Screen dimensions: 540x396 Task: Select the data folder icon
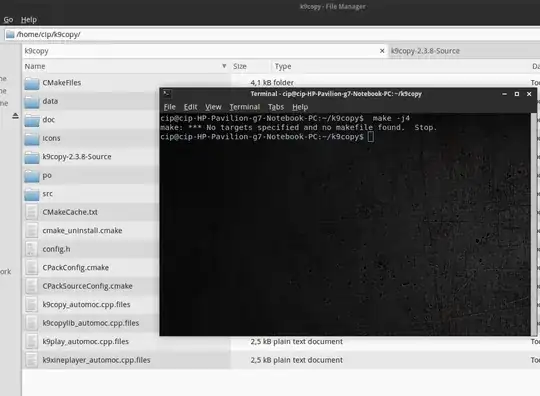pos(32,102)
